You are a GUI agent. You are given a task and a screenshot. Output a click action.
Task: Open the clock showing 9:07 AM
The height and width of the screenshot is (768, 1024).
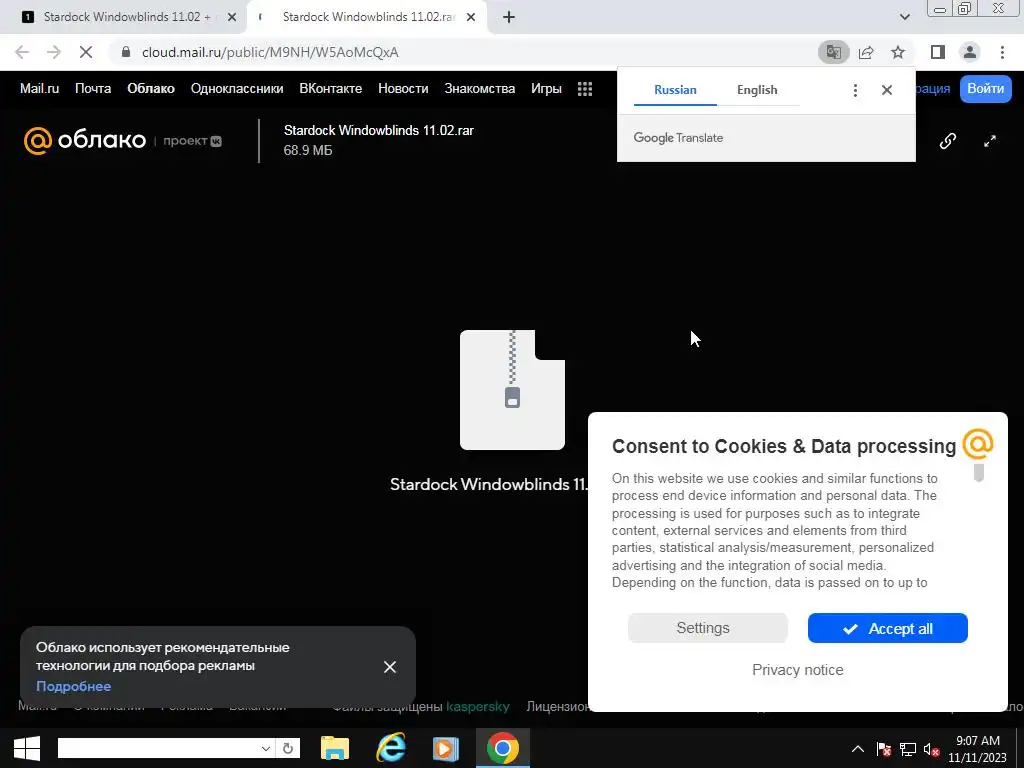(x=978, y=749)
